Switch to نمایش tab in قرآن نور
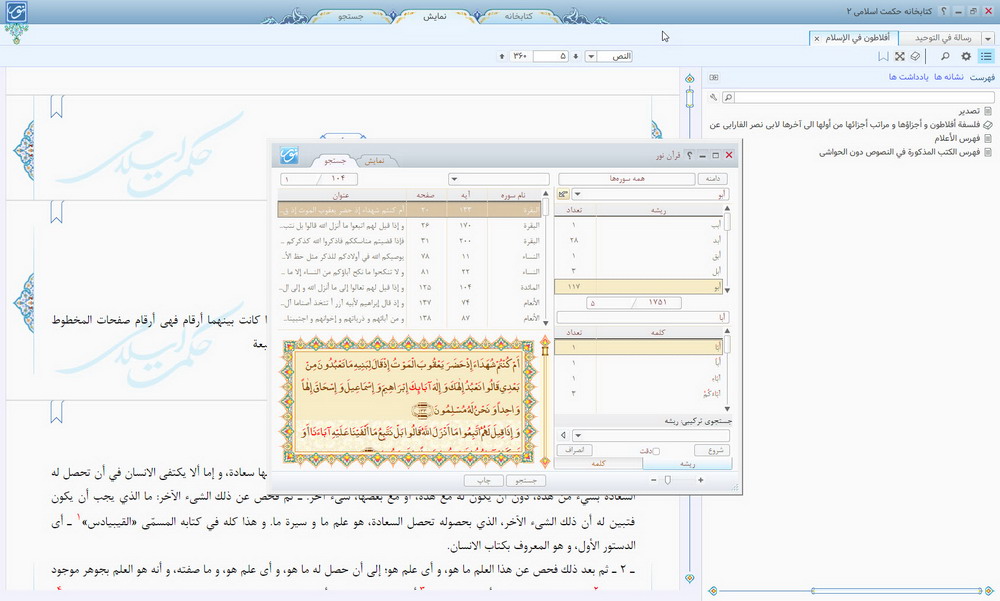The width and height of the screenshot is (1000, 601). pyautogui.click(x=374, y=160)
